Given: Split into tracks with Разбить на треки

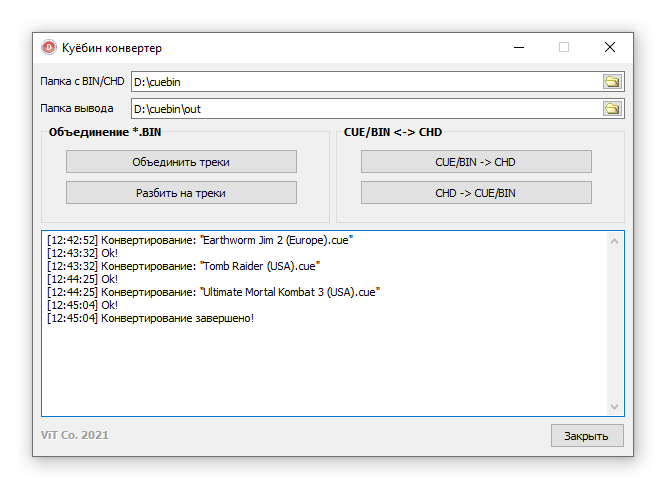Looking at the screenshot, I should tap(181, 193).
